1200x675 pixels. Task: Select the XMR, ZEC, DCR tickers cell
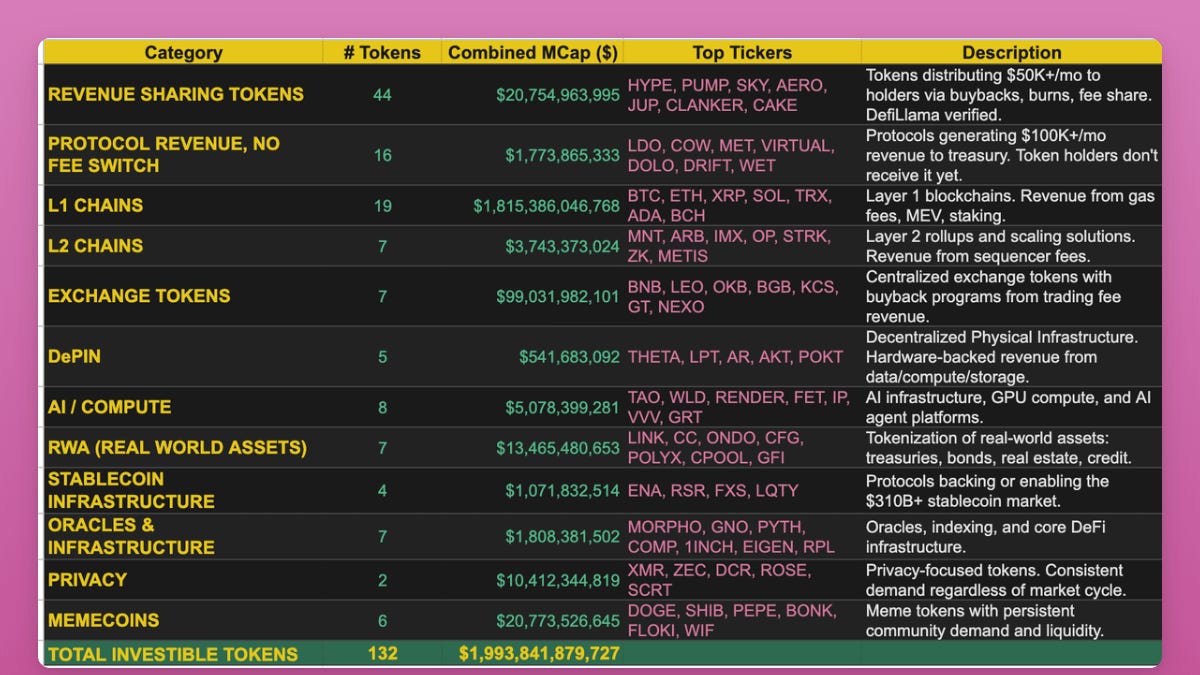pyautogui.click(x=742, y=580)
